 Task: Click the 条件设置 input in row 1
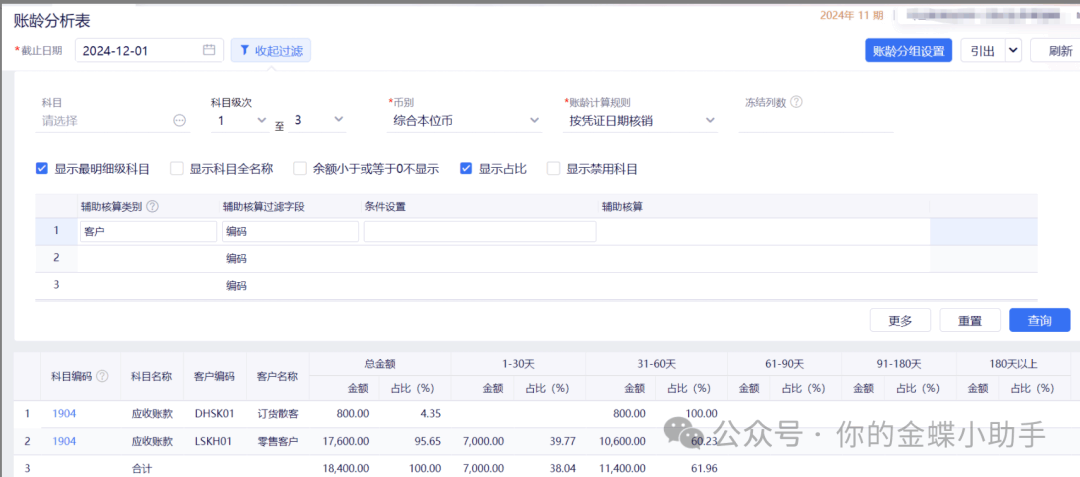click(480, 232)
